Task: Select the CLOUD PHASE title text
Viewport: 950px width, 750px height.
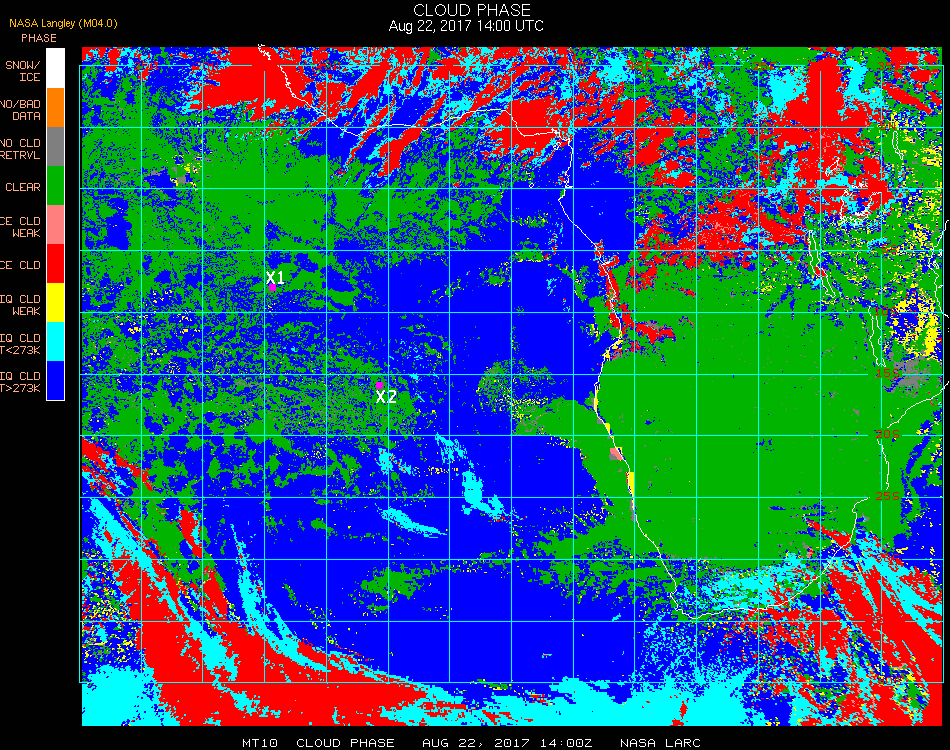Action: click(x=472, y=10)
